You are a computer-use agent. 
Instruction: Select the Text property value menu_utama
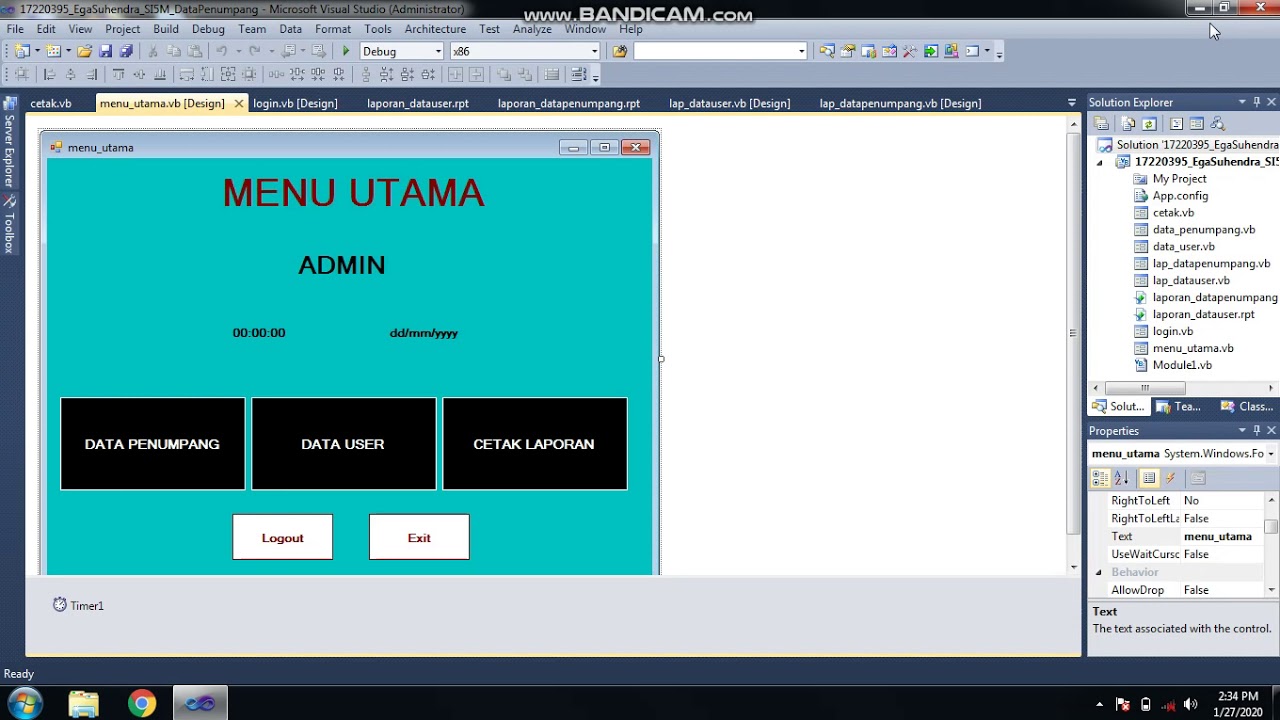point(1220,536)
